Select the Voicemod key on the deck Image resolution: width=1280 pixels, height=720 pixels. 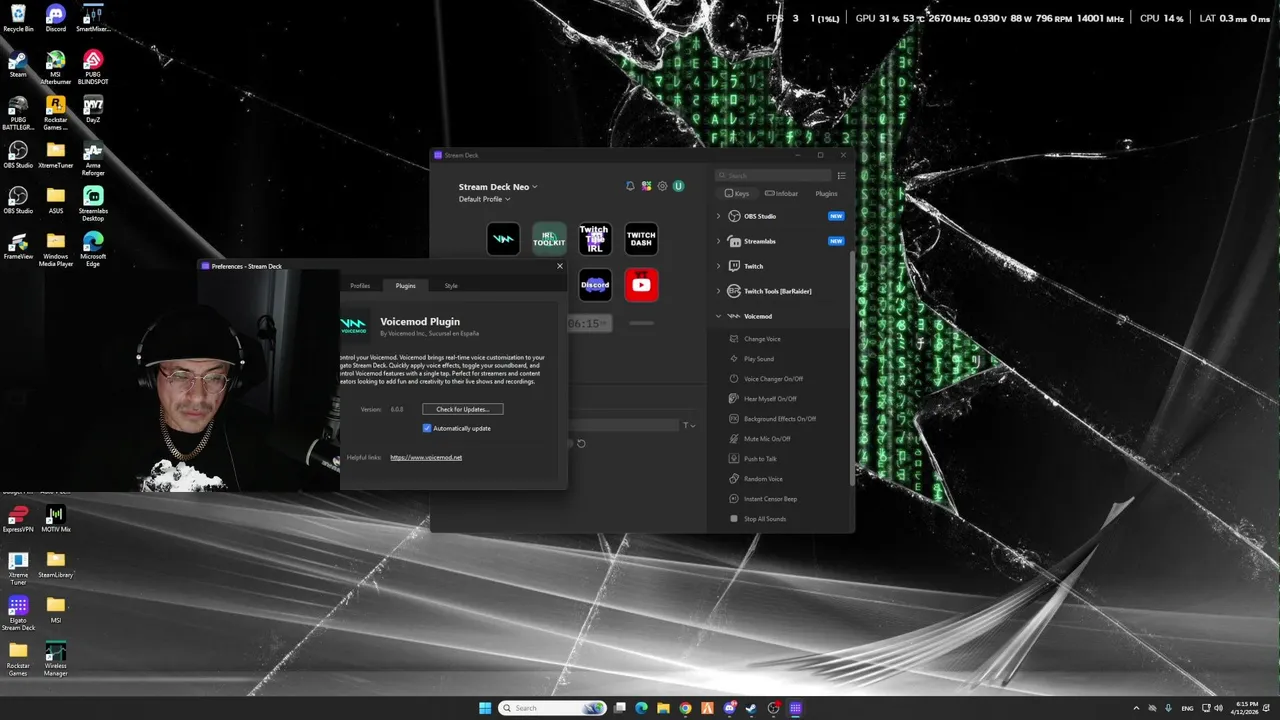503,239
